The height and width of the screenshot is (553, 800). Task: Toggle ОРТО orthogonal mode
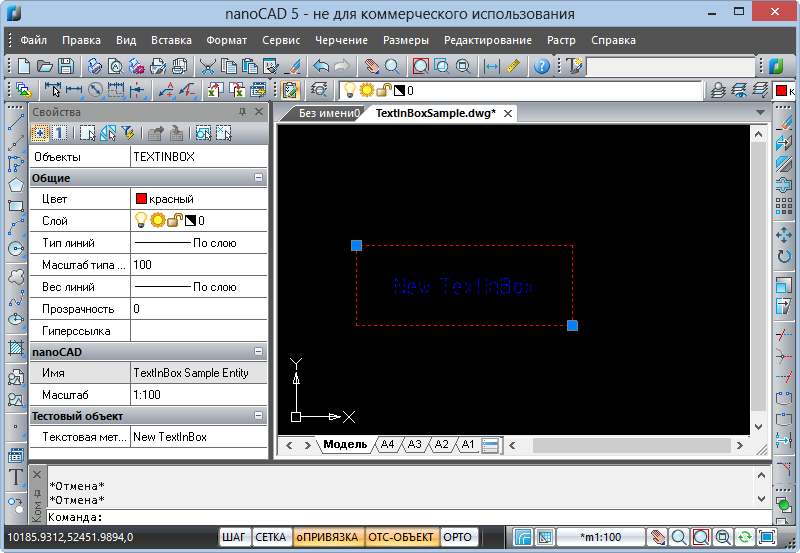[457, 537]
